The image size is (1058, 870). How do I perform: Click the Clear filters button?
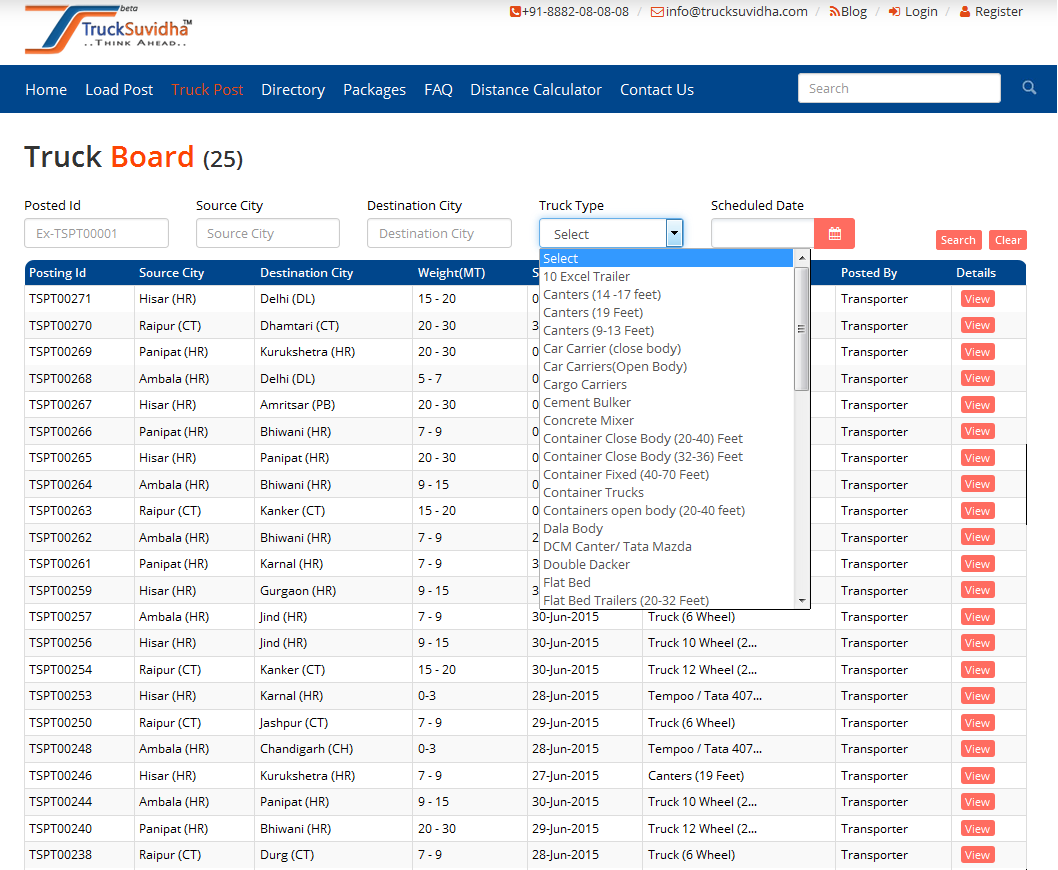pyautogui.click(x=1007, y=240)
